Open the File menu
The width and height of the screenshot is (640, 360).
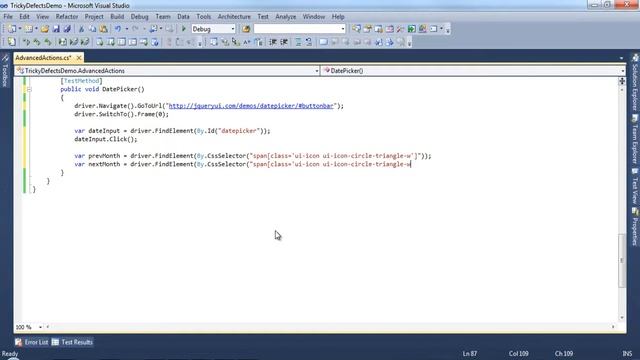point(8,17)
